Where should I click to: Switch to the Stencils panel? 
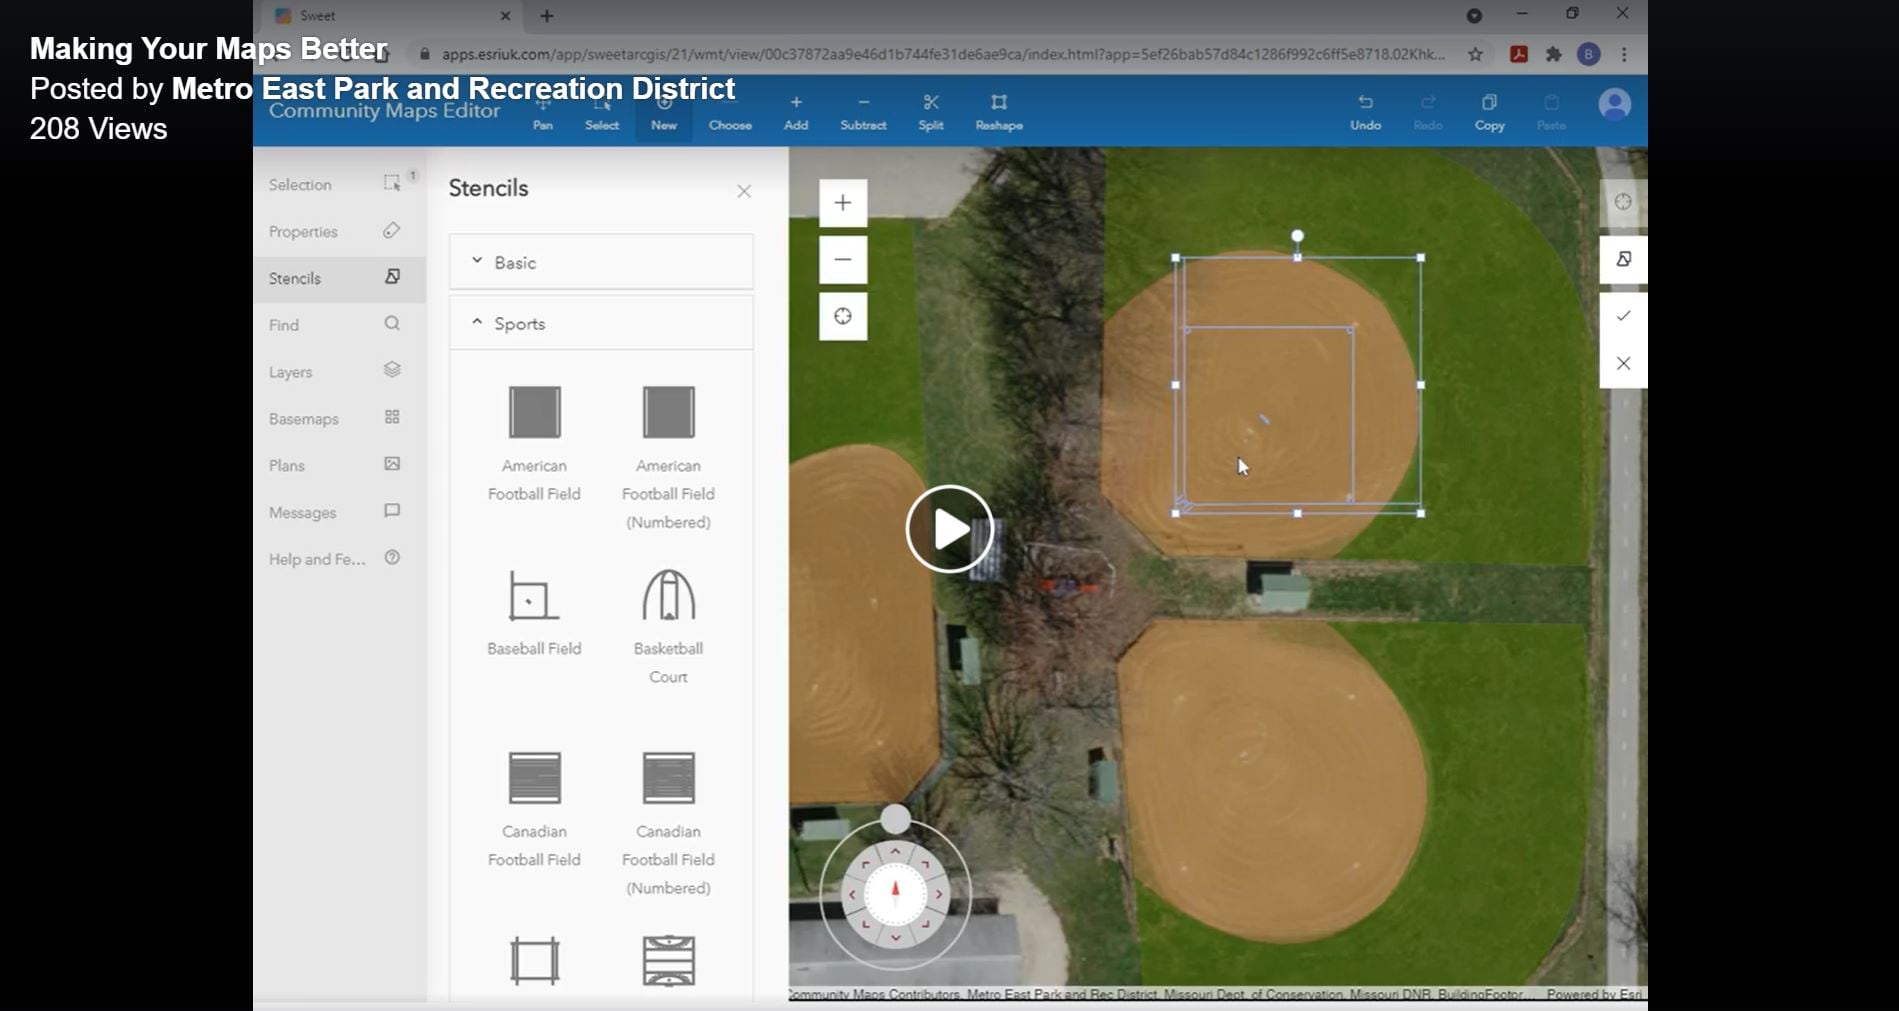tap(339, 278)
